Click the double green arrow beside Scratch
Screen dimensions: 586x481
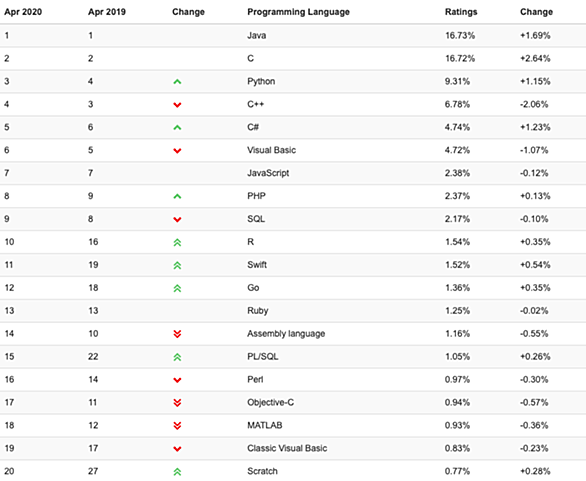pyautogui.click(x=177, y=472)
